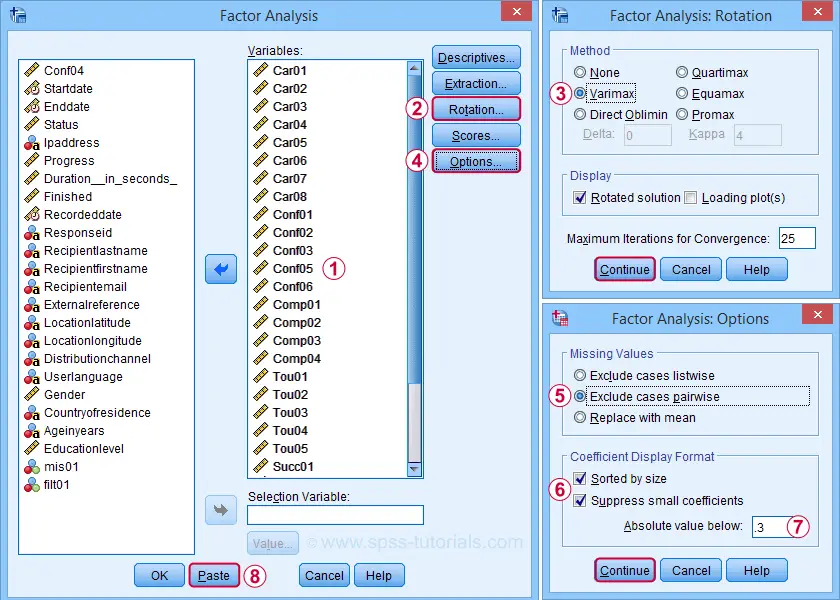Click the scale icon beside Conf04
The image size is (840, 600).
(32, 70)
